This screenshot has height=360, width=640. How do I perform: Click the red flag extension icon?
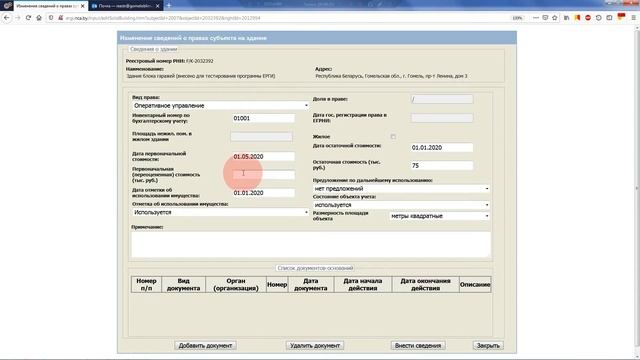coord(621,17)
